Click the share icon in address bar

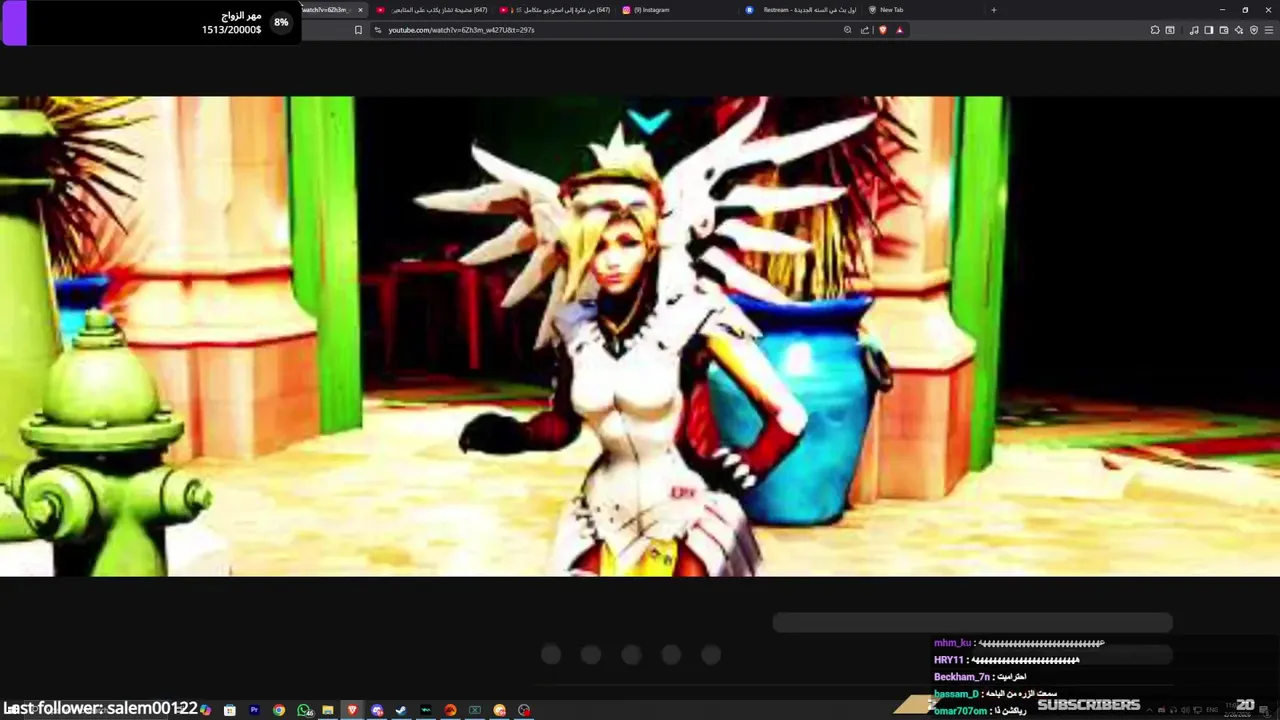865,30
